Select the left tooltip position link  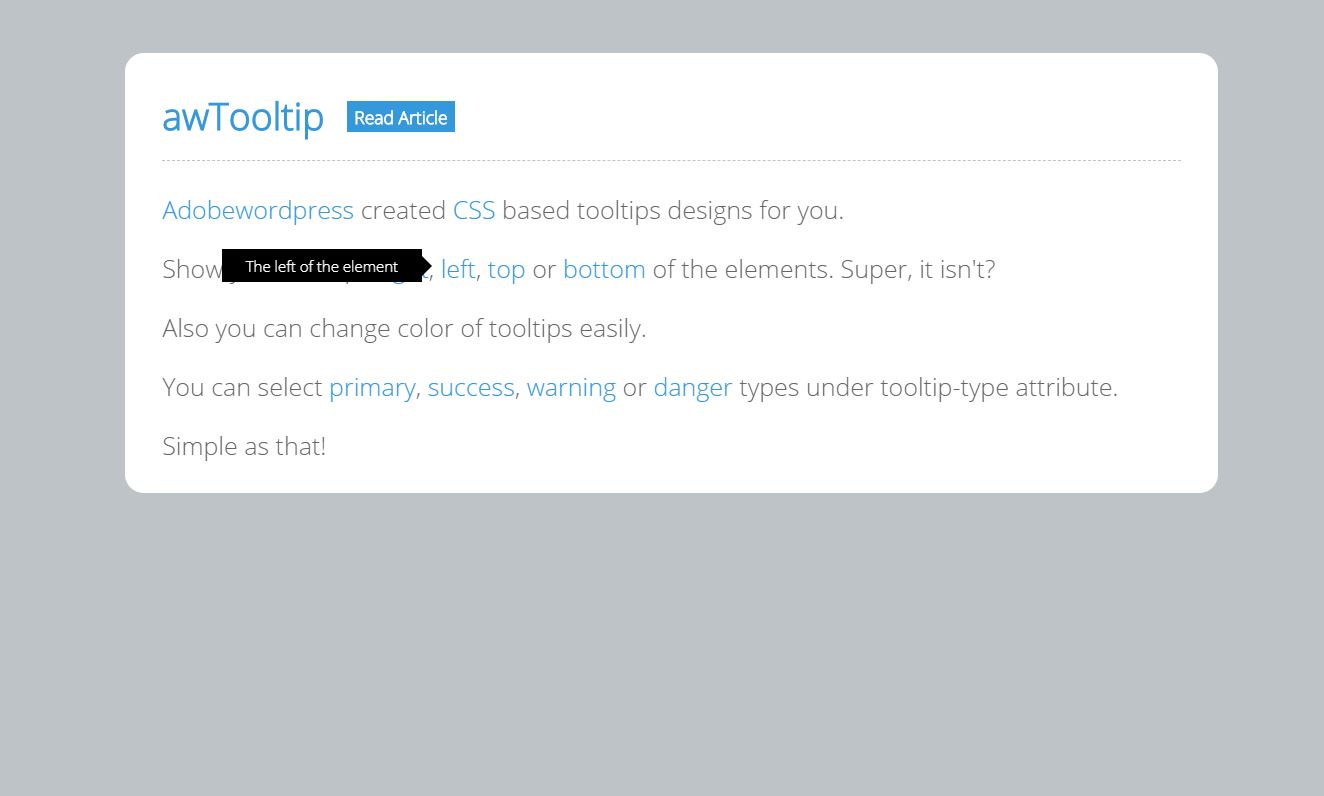[458, 269]
